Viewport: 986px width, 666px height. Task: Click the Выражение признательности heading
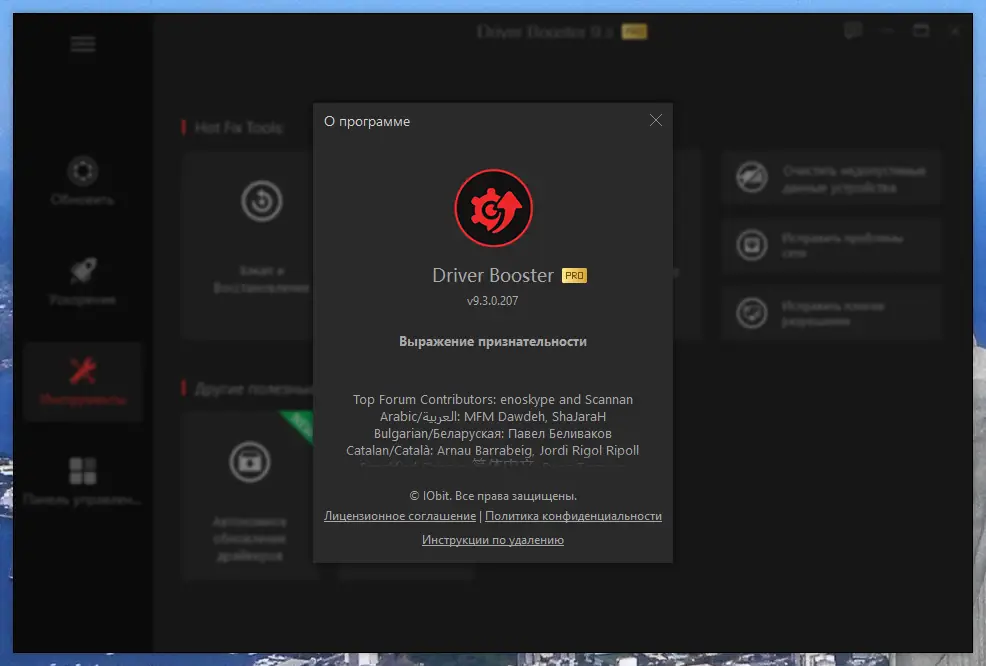point(493,341)
